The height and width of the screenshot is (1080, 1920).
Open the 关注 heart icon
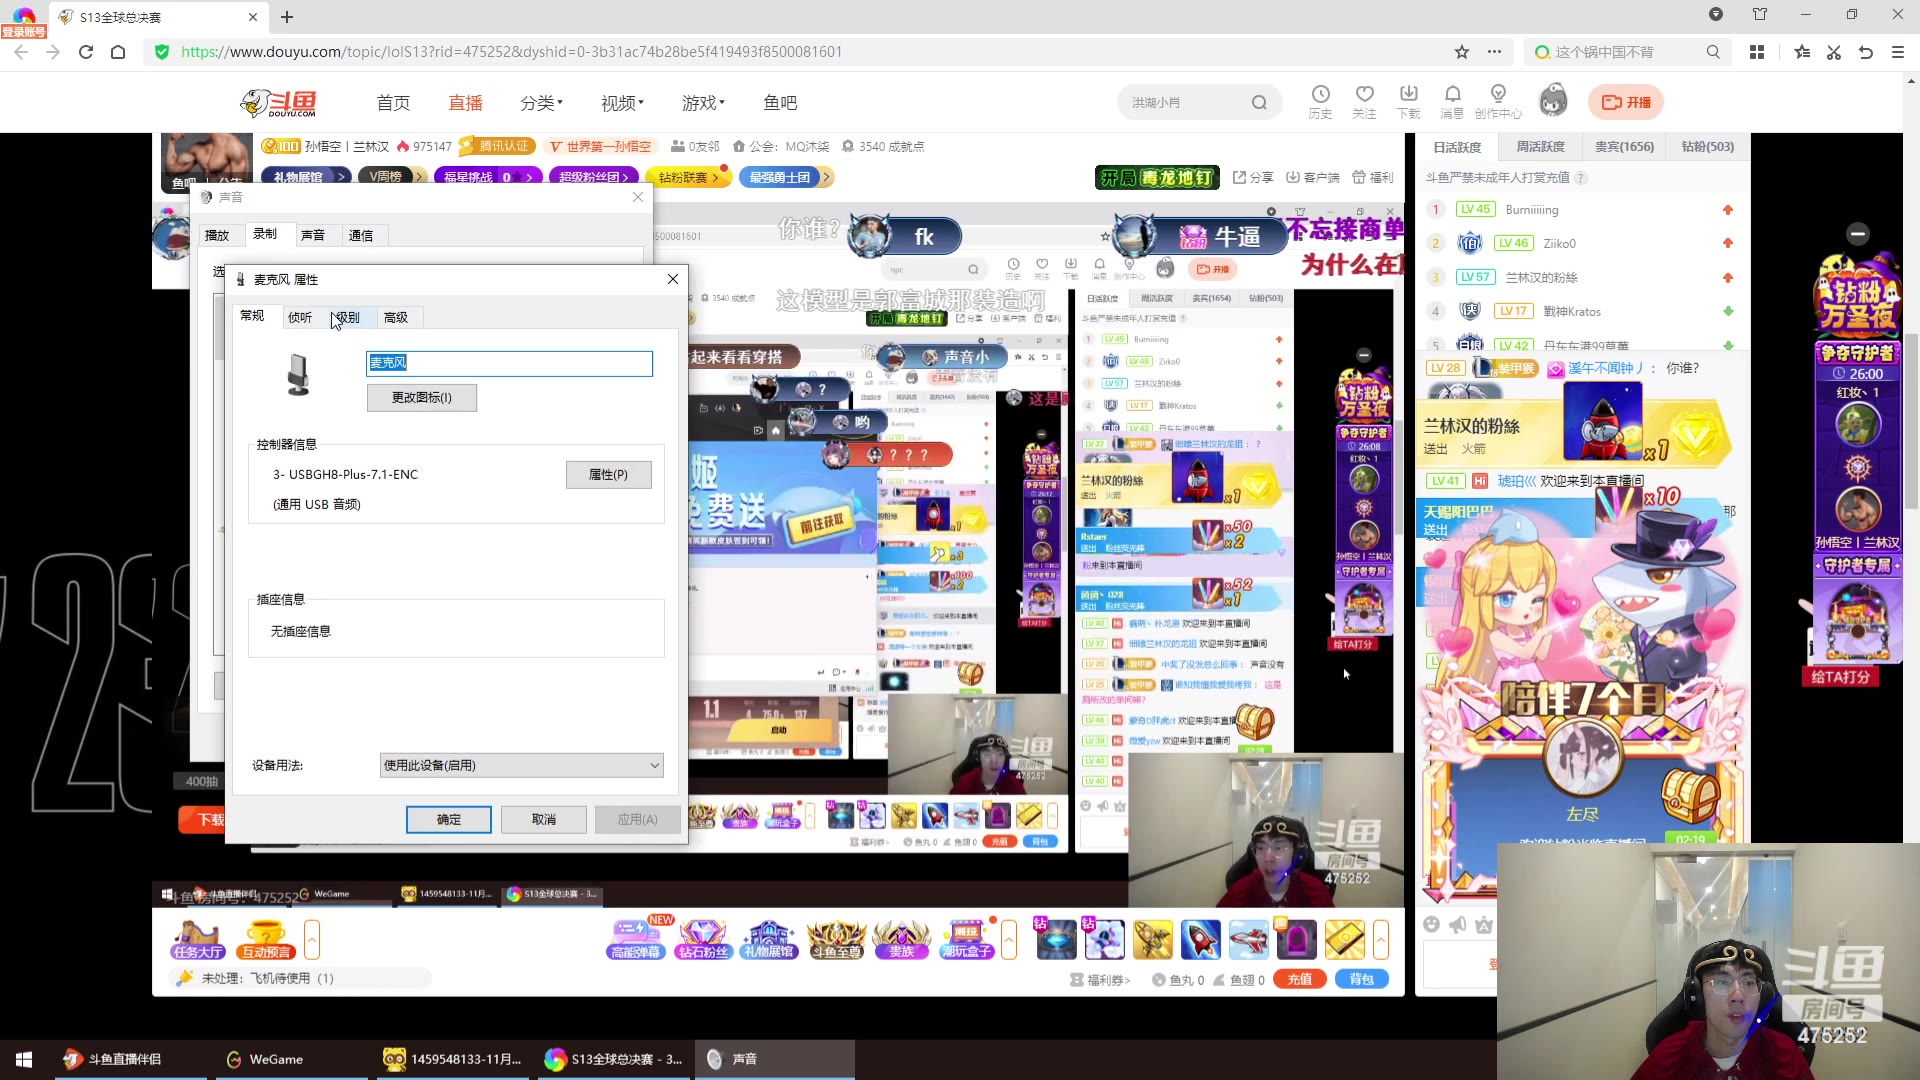(x=1364, y=102)
